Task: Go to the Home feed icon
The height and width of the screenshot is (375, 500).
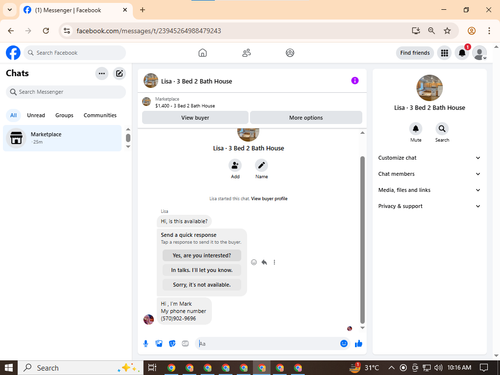Action: (x=202, y=53)
